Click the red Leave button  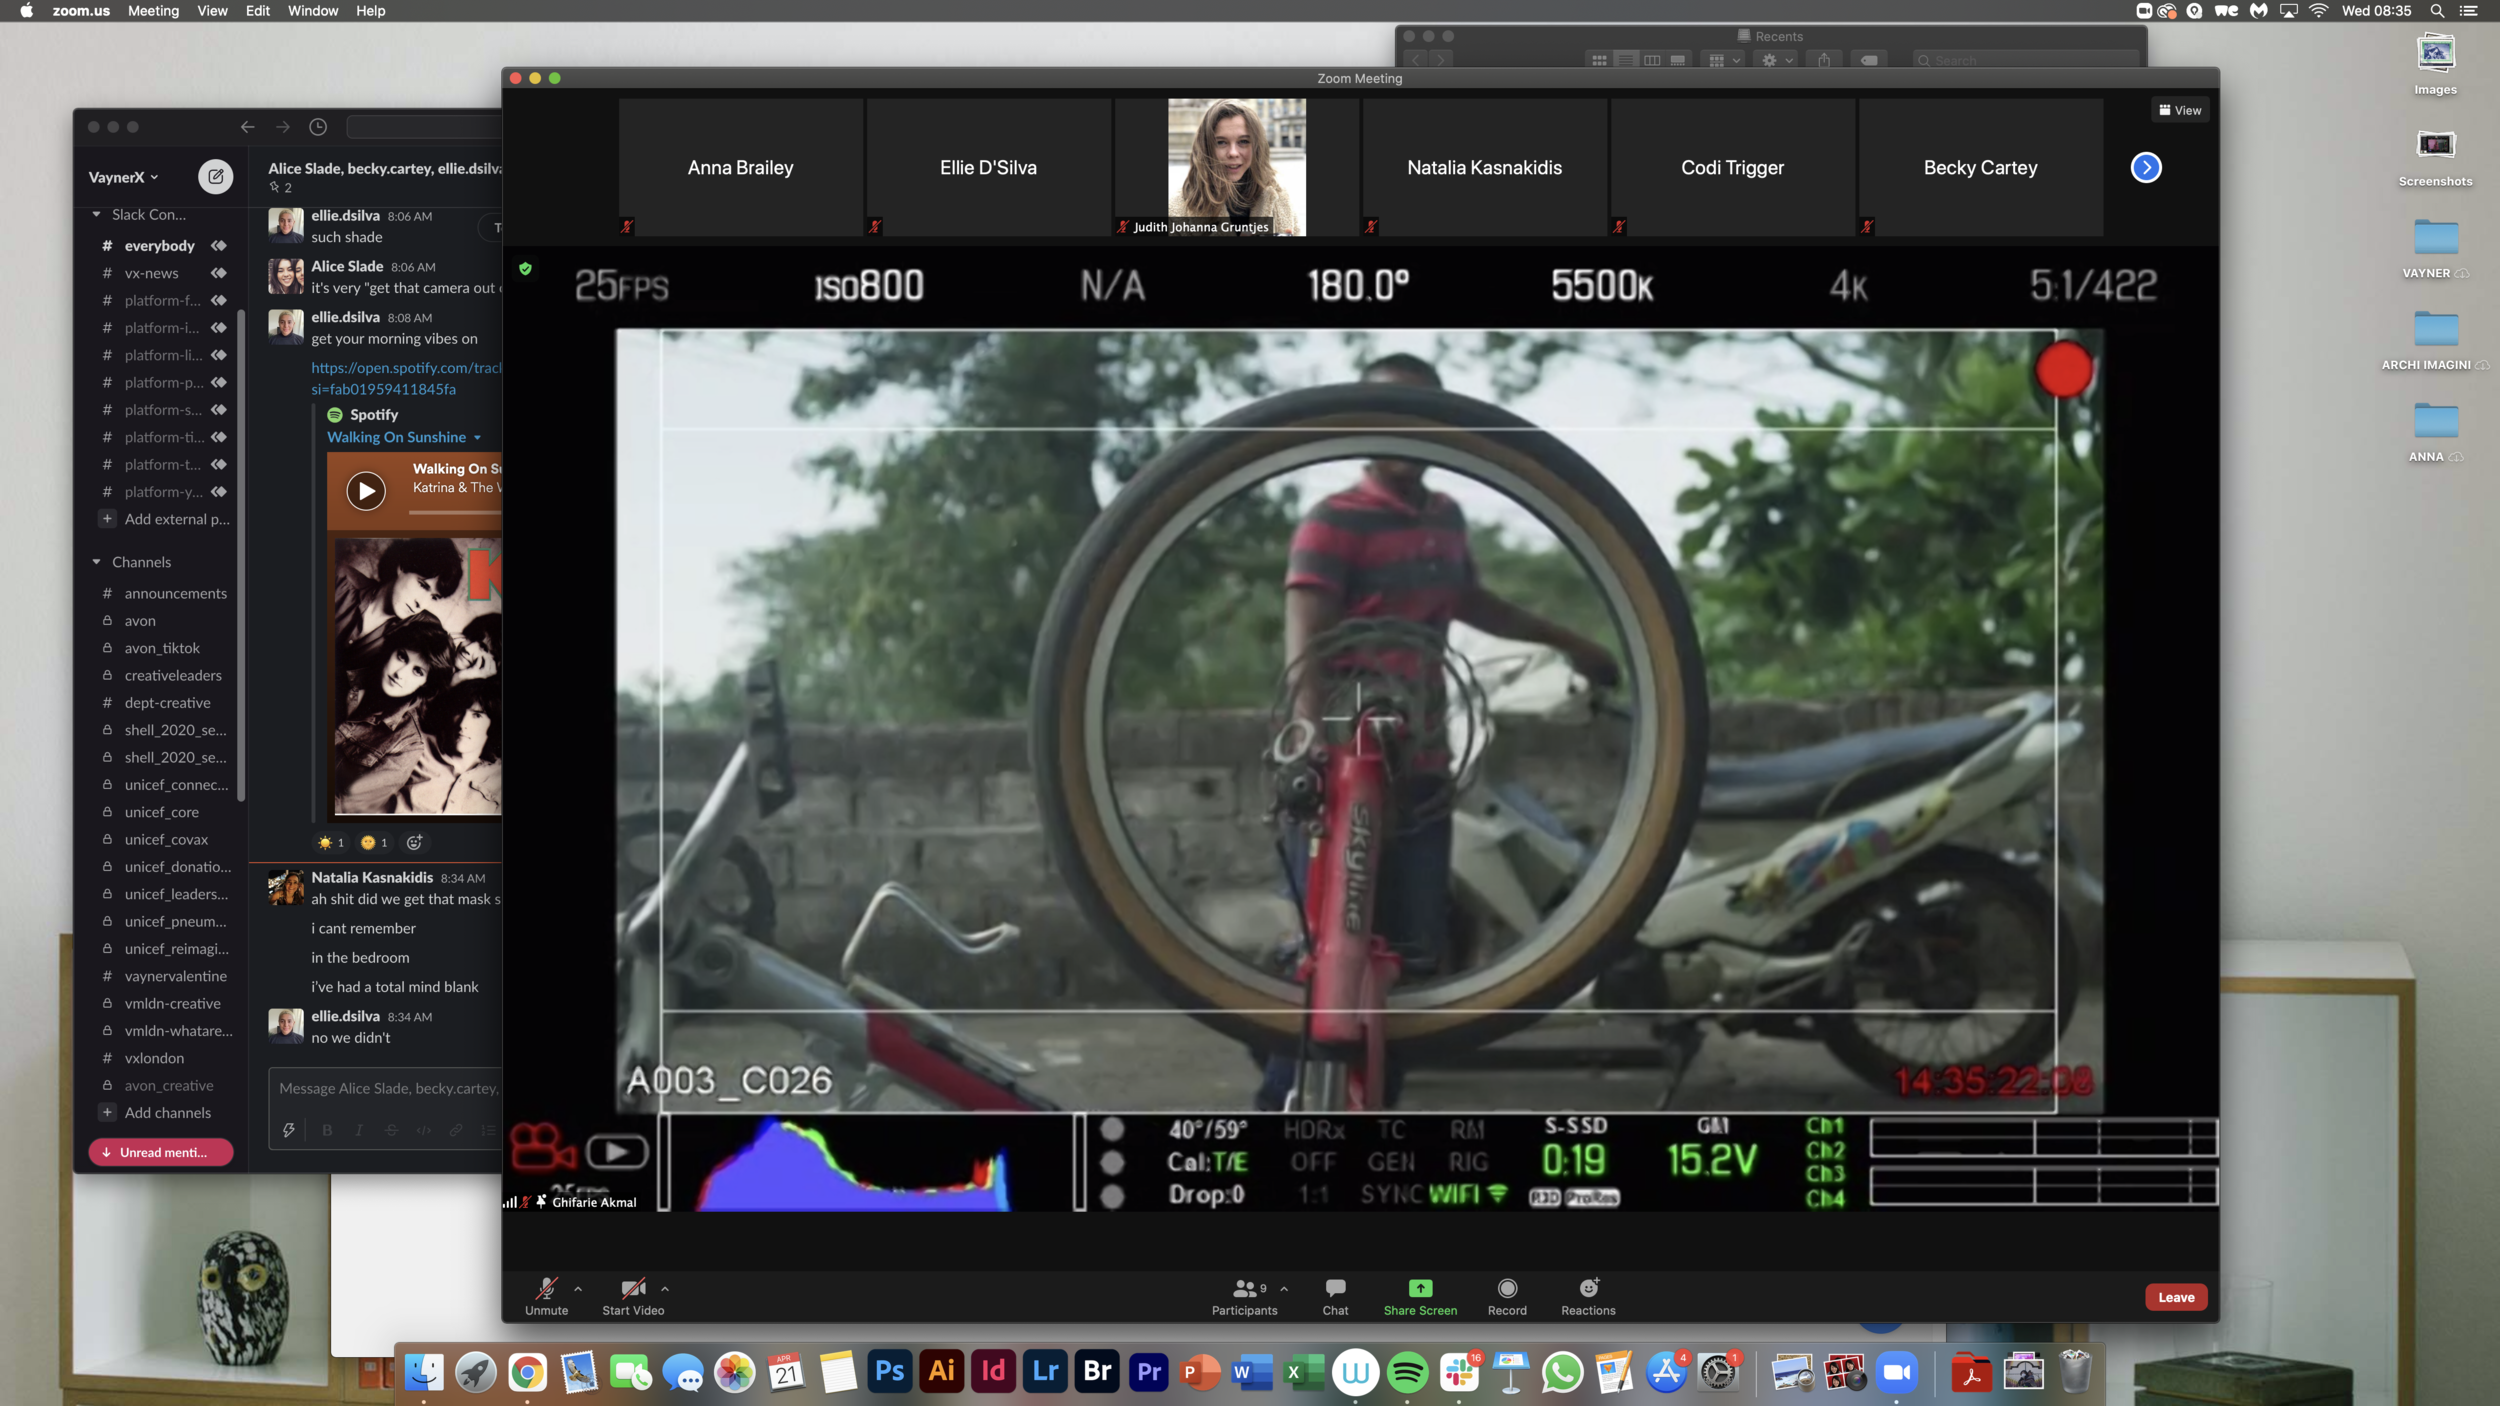(x=2175, y=1297)
